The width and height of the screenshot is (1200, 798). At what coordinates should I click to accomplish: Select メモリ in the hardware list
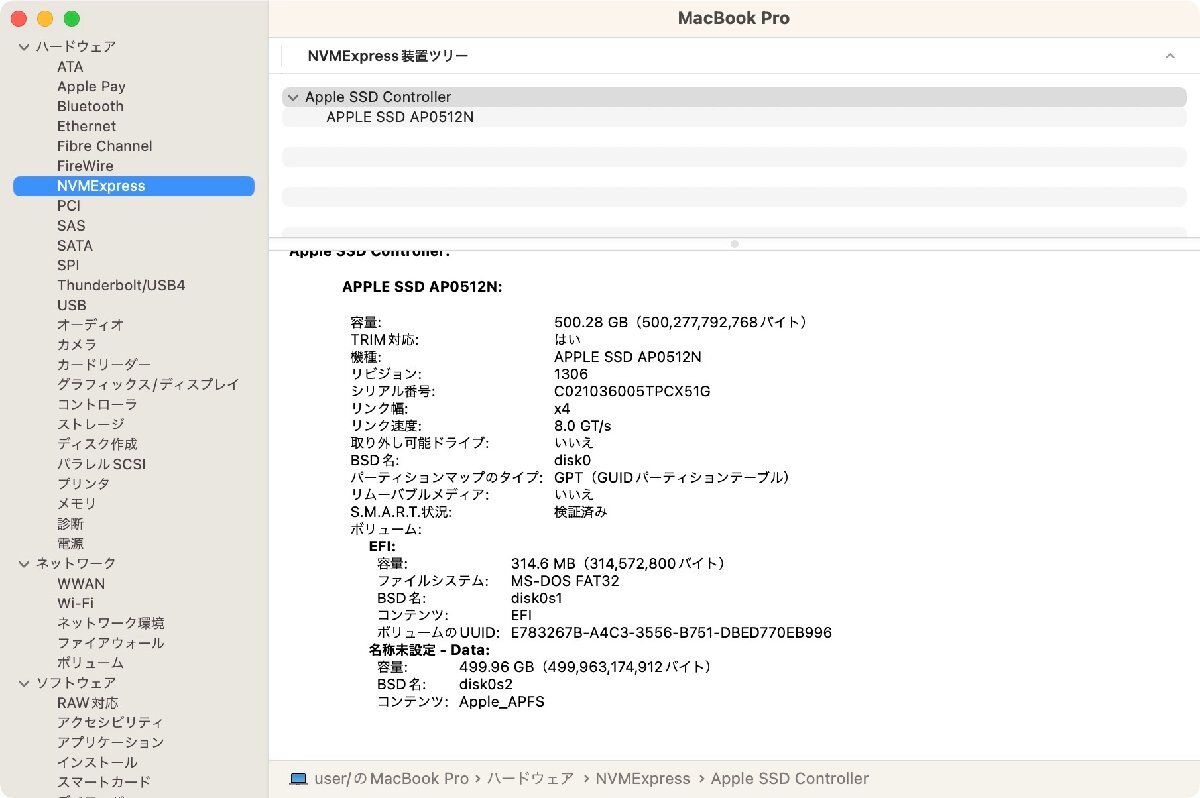[77, 504]
